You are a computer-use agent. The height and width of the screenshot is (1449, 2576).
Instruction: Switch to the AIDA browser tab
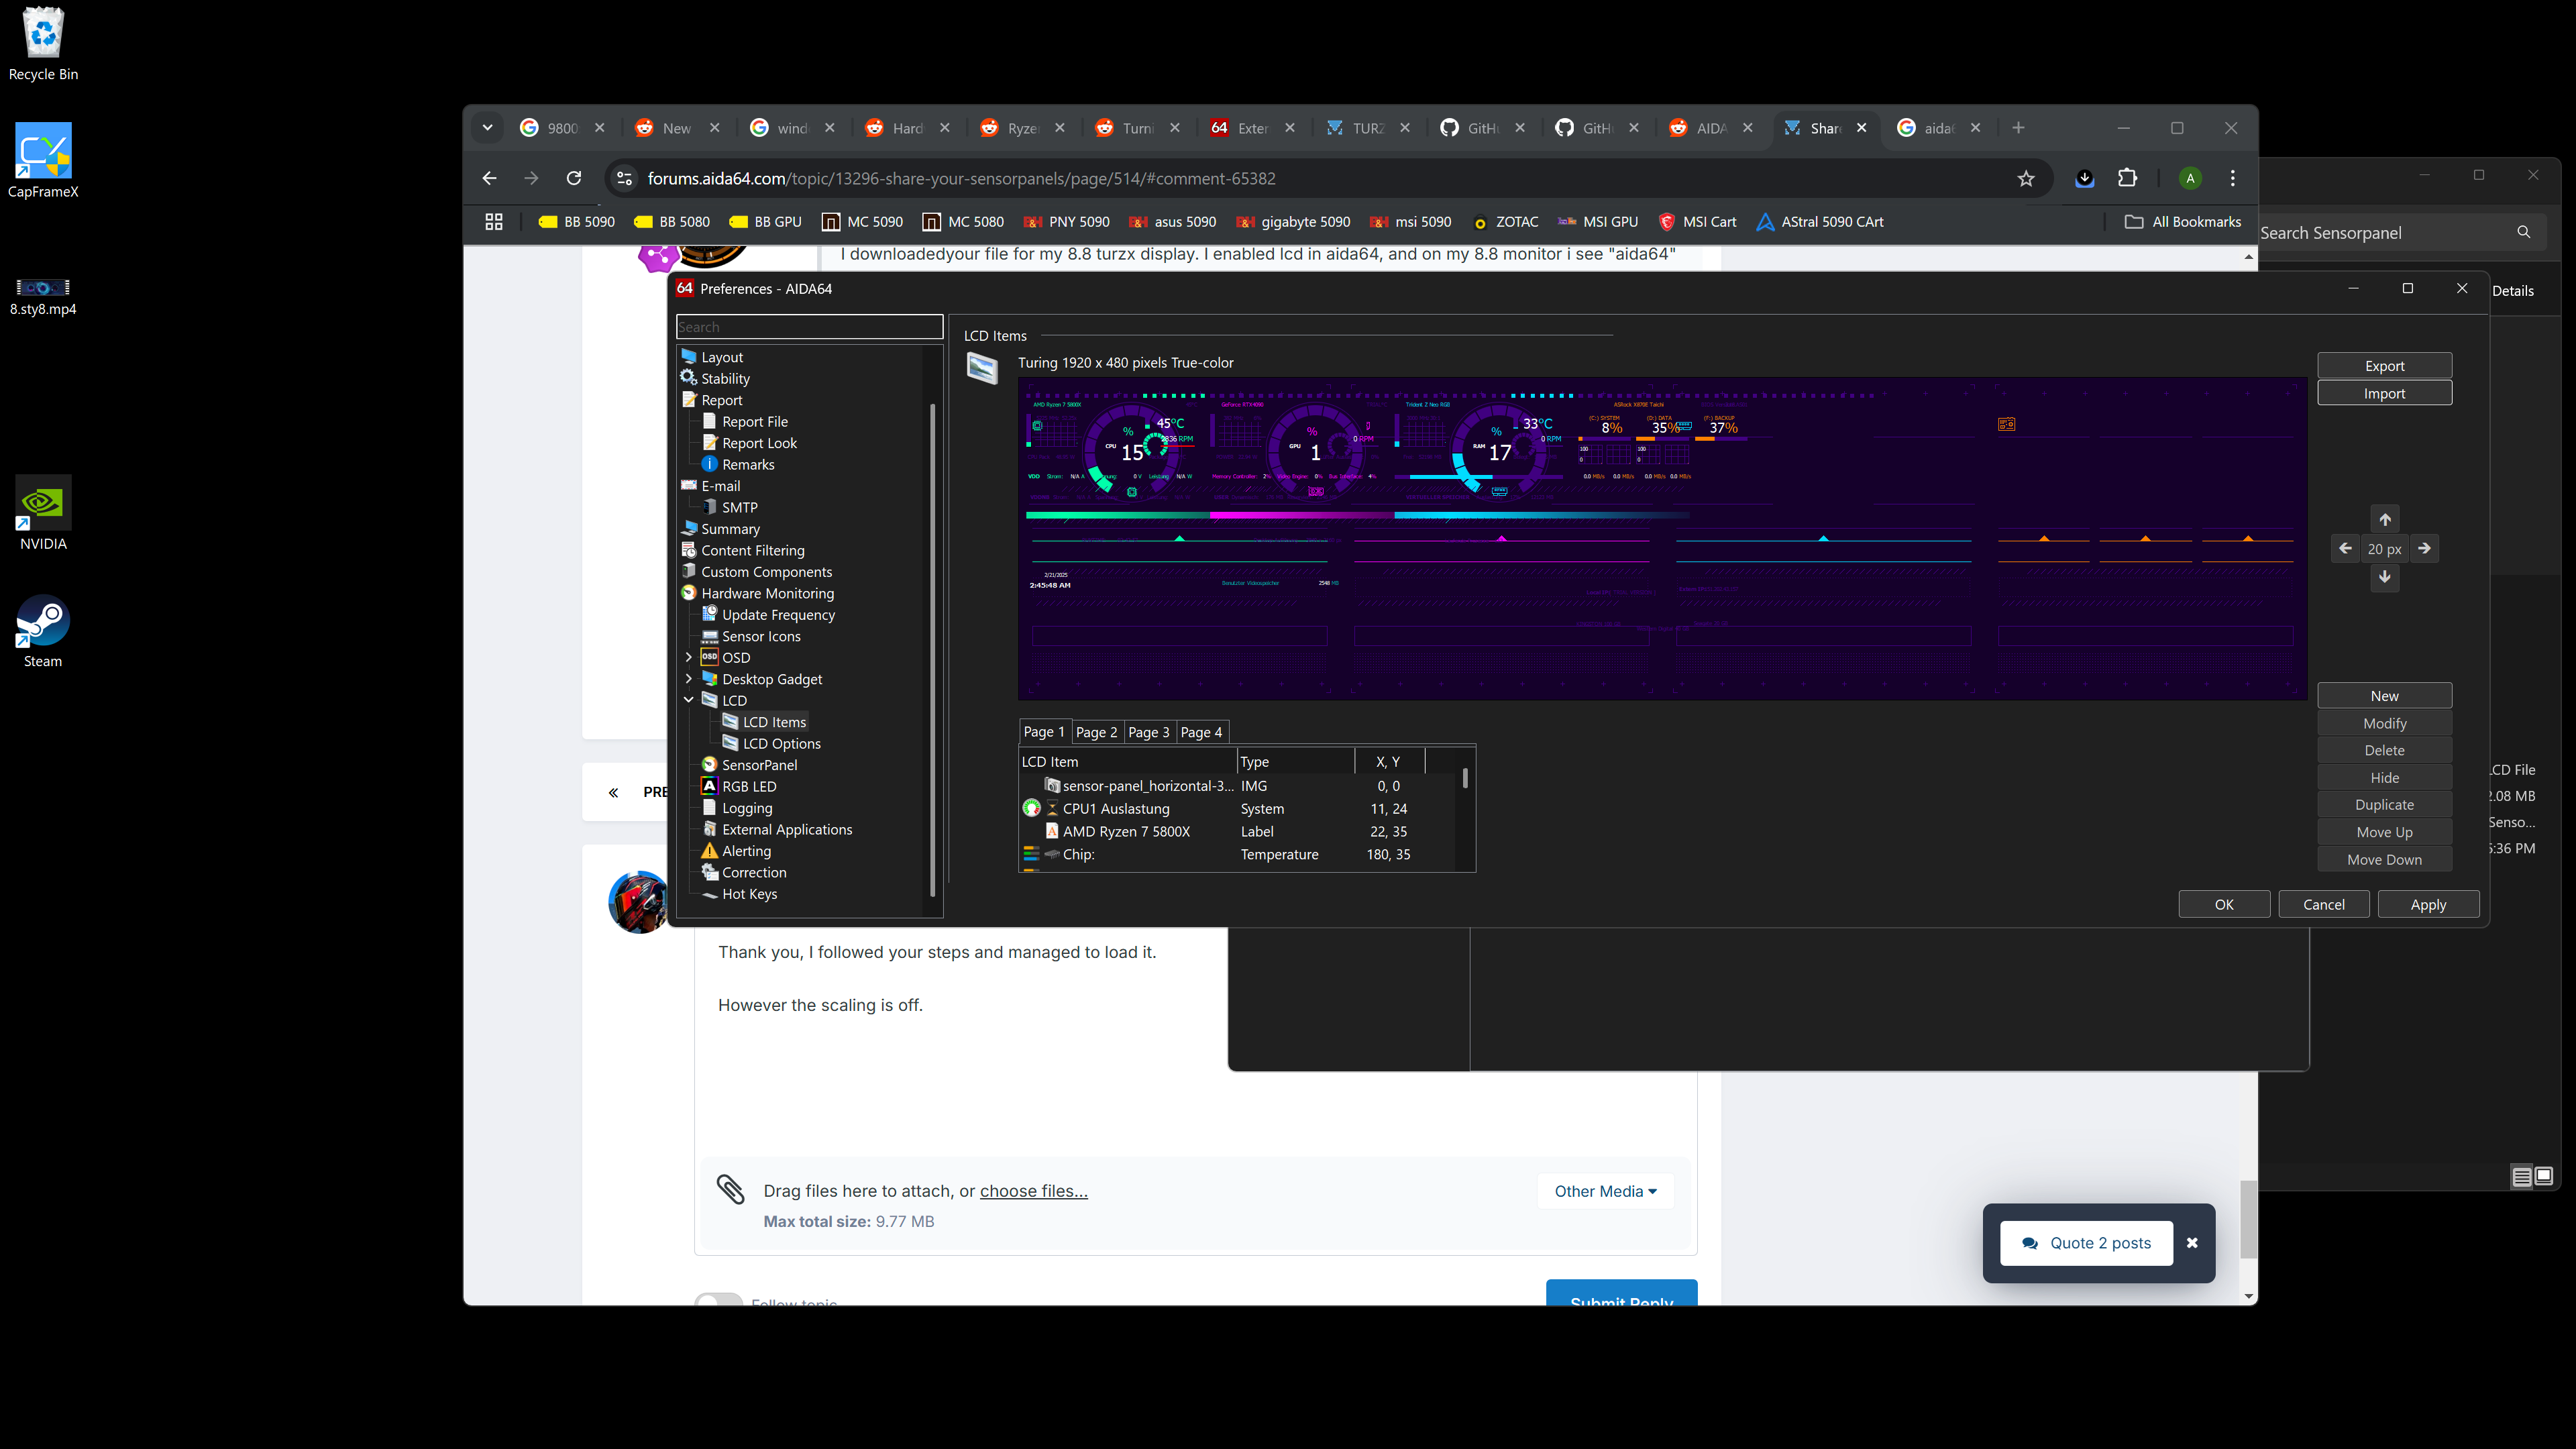click(x=1711, y=127)
